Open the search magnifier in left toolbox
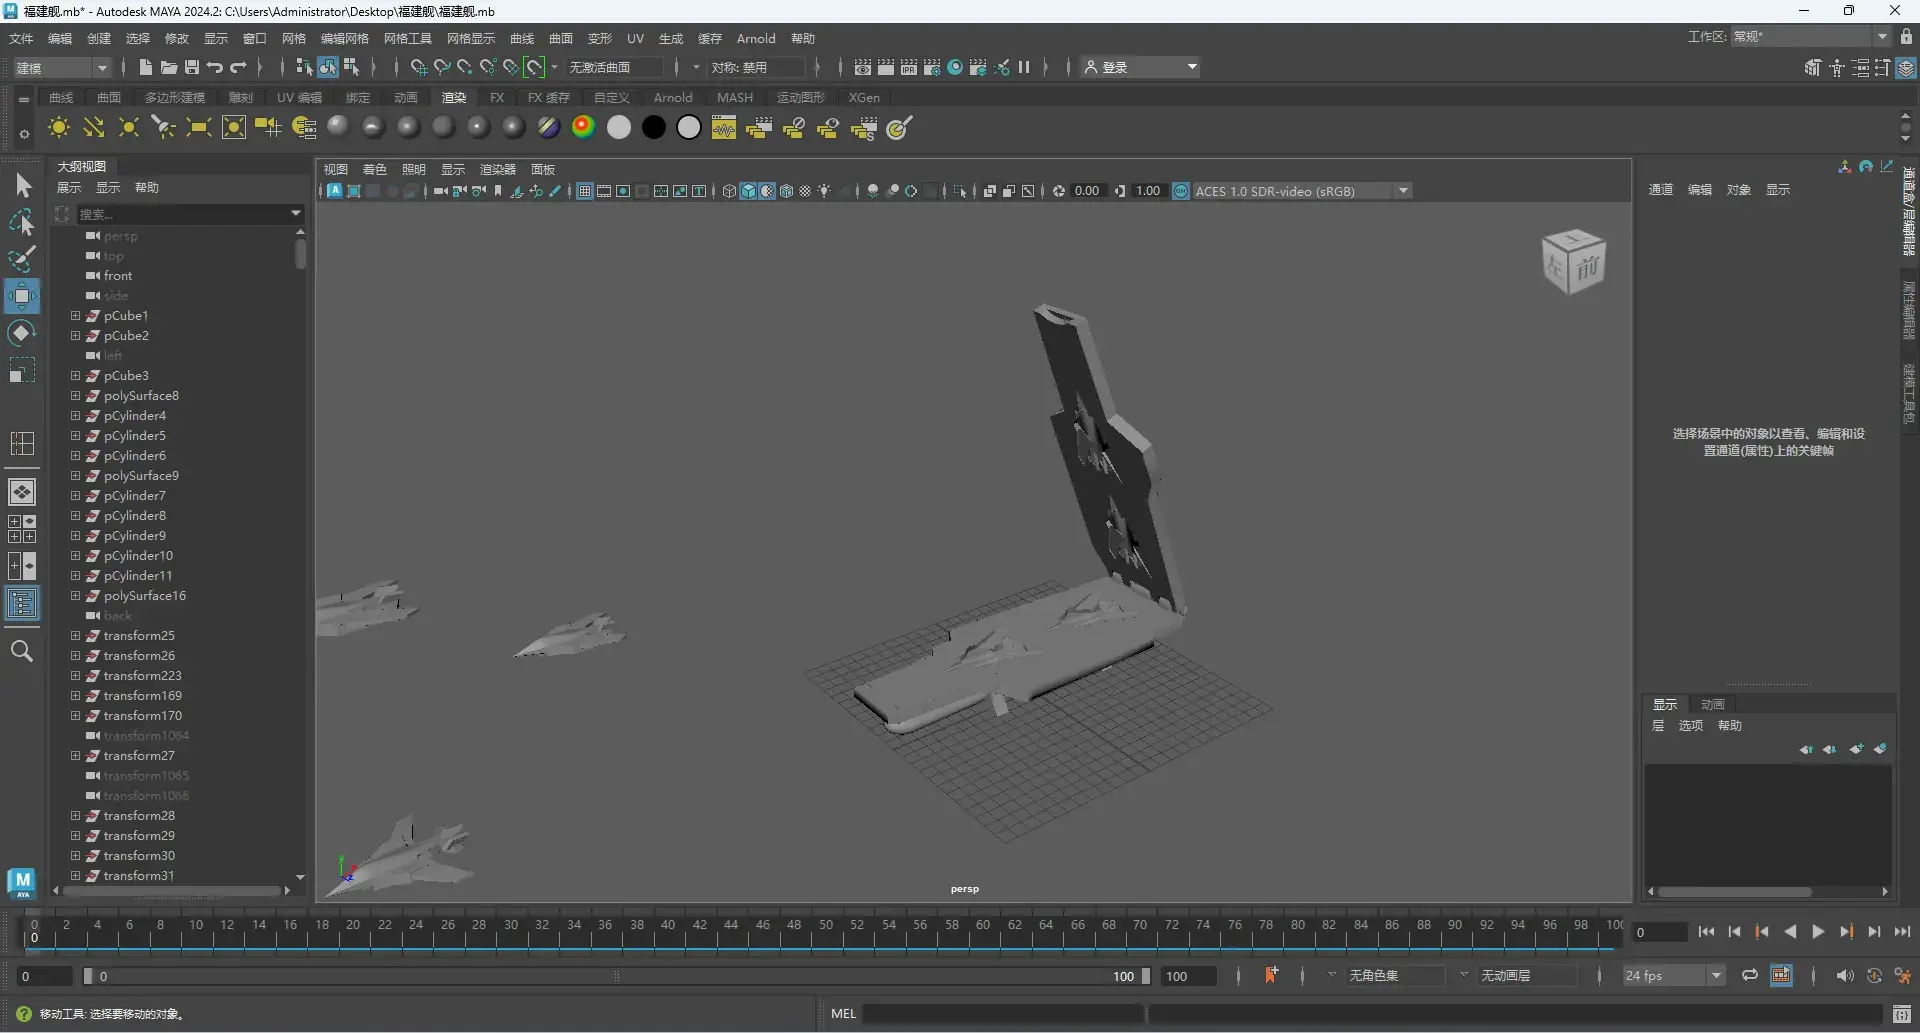This screenshot has width=1920, height=1033. 22,651
